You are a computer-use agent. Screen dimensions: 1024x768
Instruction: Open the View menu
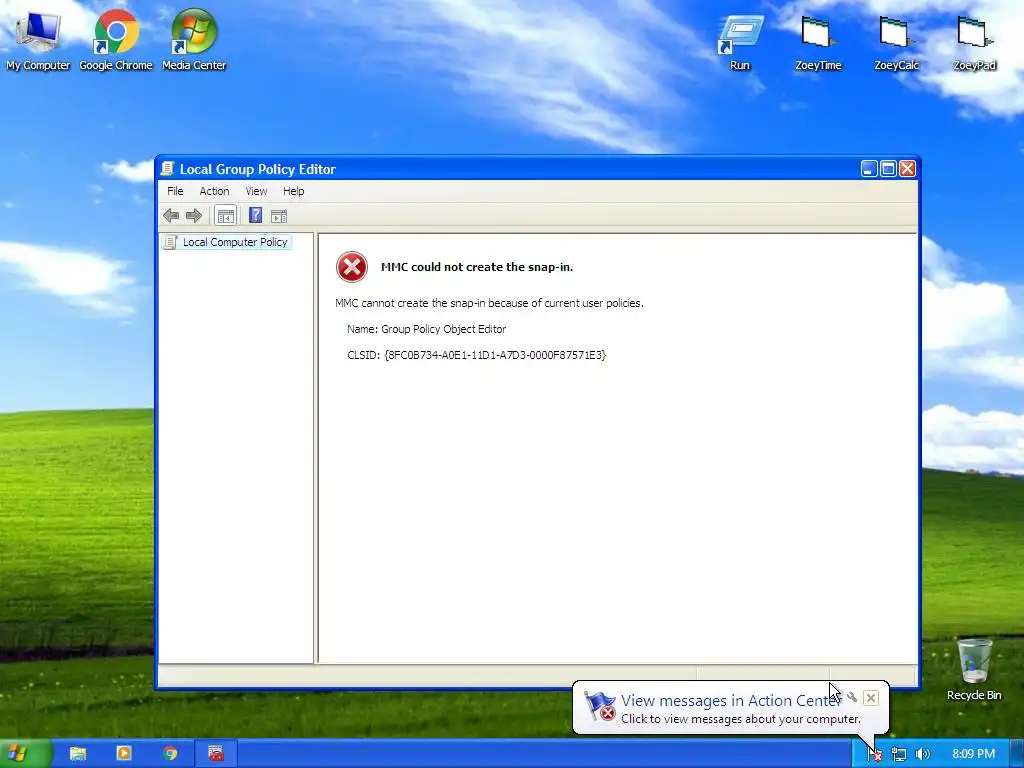[x=256, y=191]
